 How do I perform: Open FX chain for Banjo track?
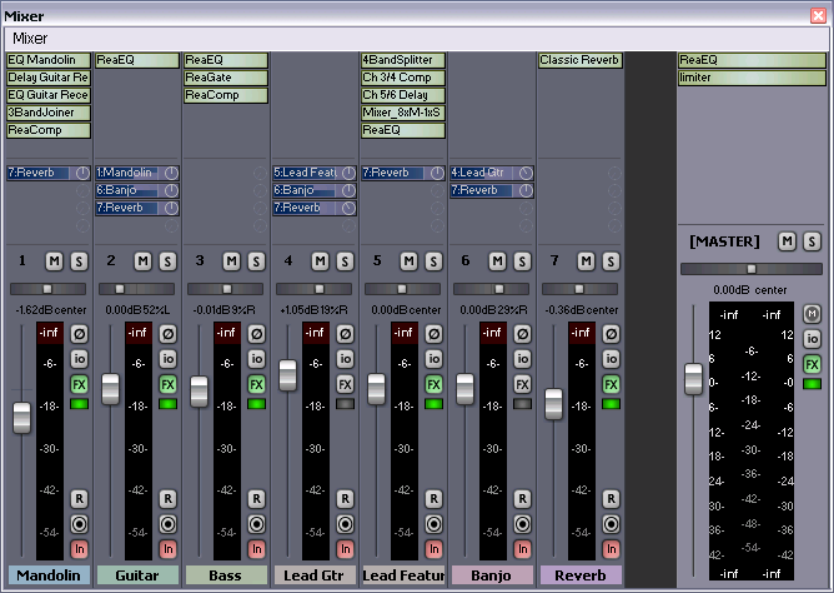tap(522, 384)
